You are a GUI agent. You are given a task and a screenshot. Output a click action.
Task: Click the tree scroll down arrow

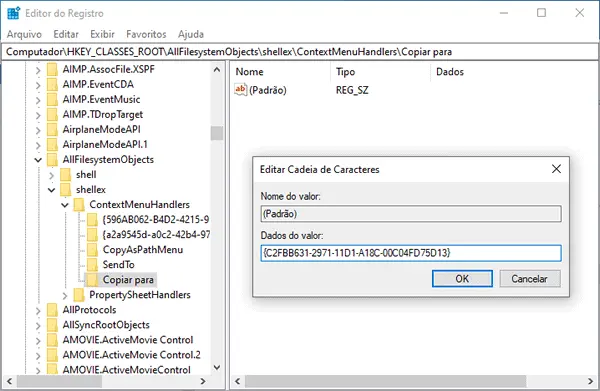(x=217, y=368)
